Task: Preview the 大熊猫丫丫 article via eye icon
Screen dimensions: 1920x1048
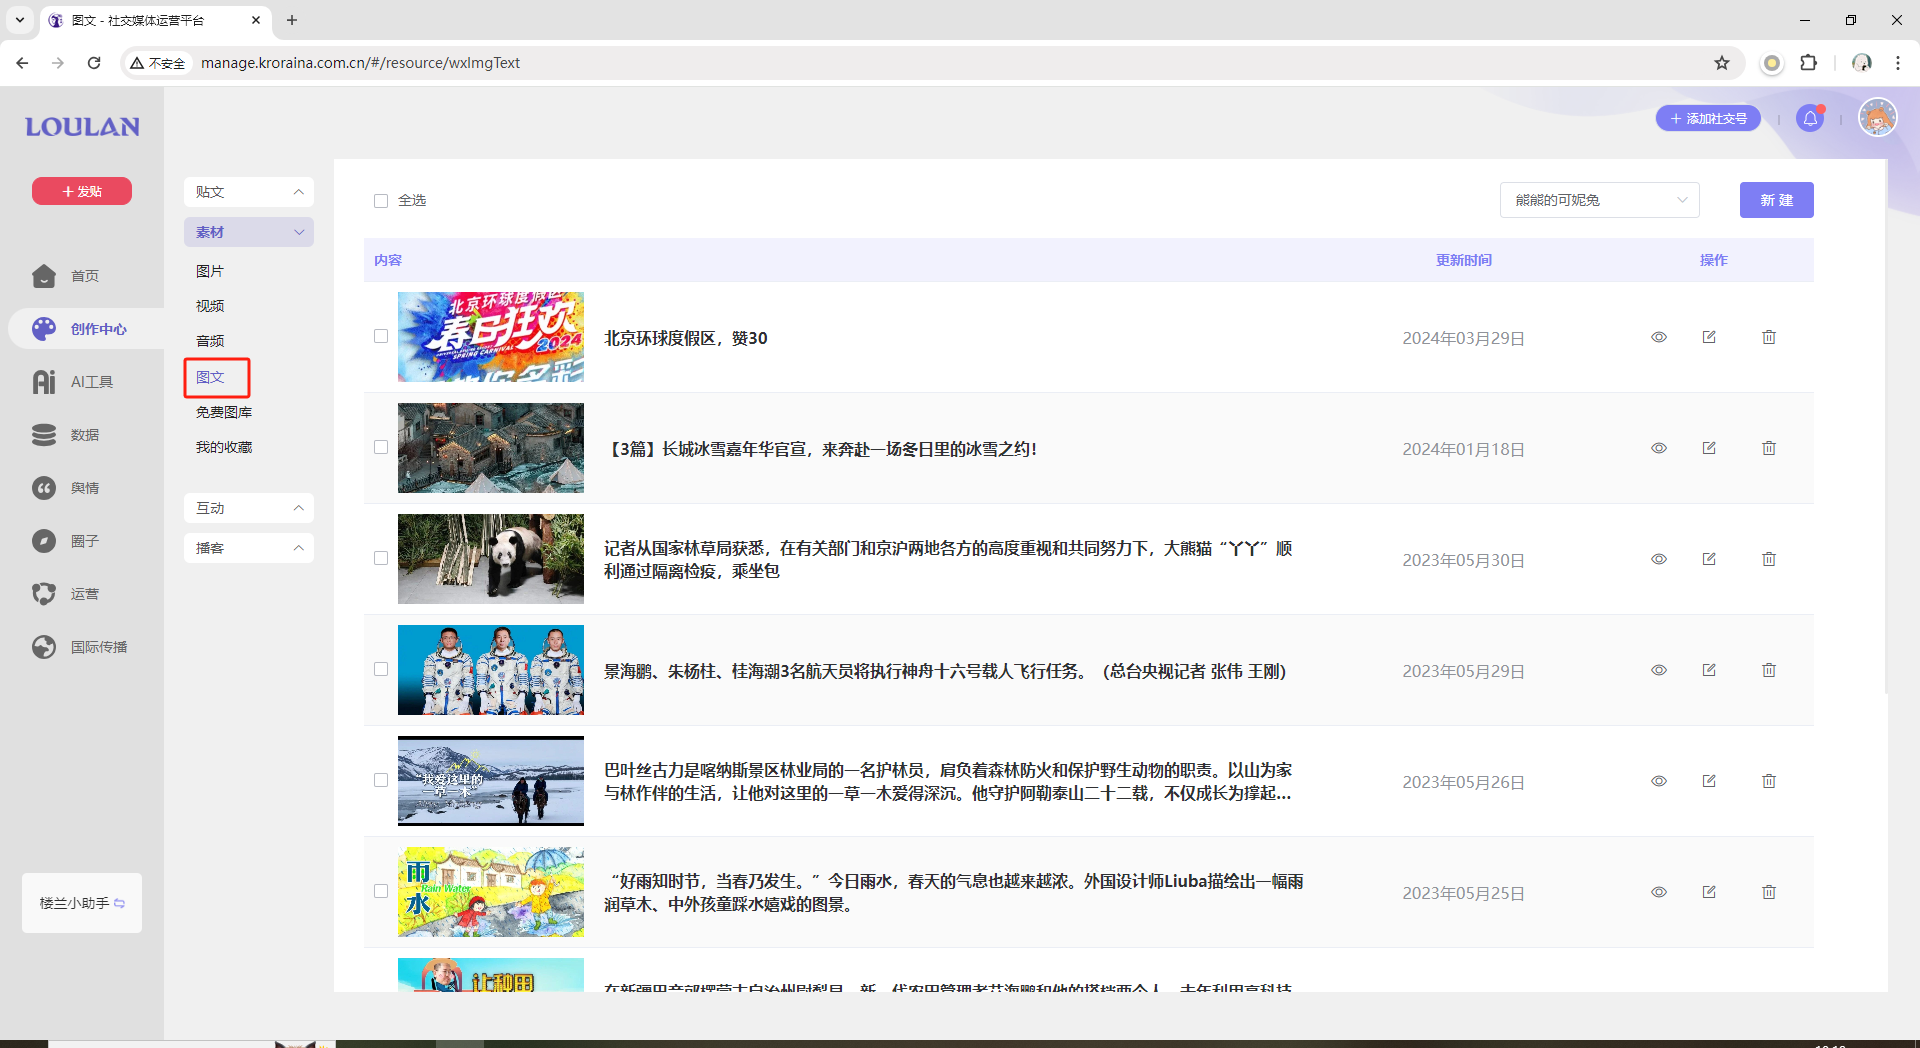Action: [1659, 559]
